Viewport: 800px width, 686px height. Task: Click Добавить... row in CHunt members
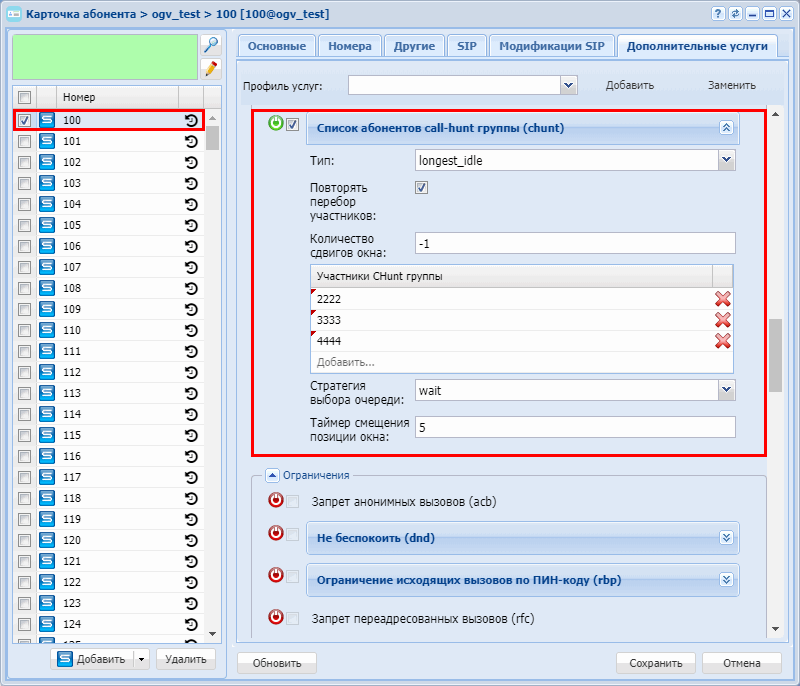pyautogui.click(x=521, y=362)
